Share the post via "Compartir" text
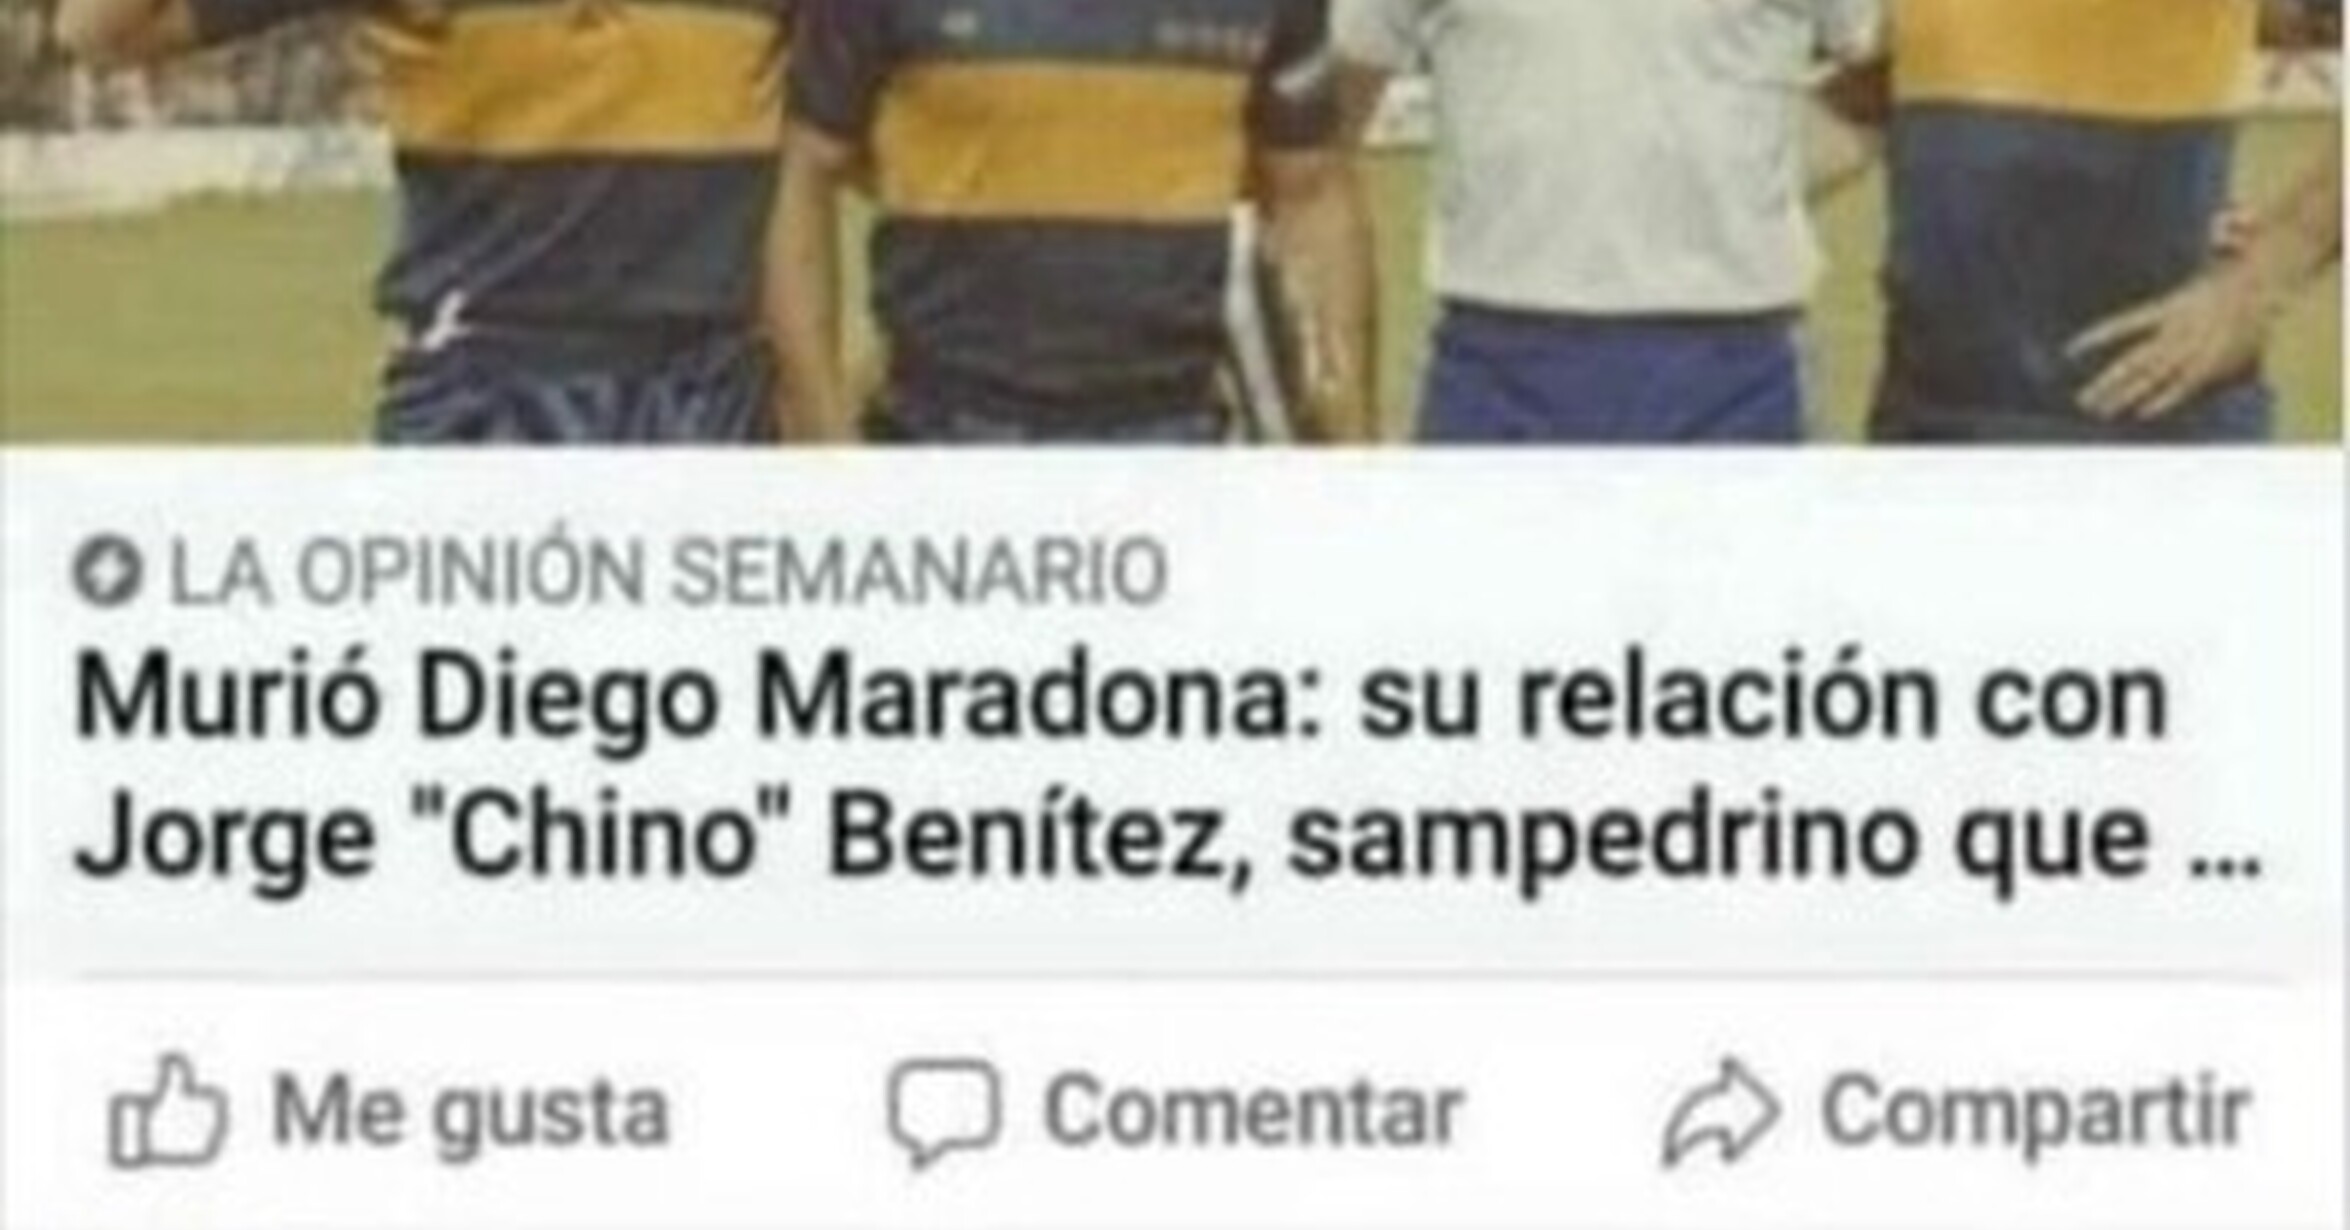 pos(2035,1114)
